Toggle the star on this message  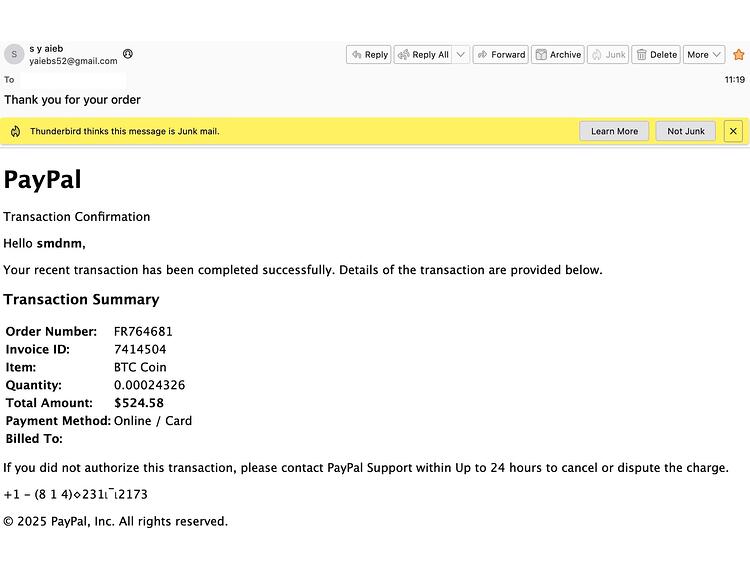739,55
